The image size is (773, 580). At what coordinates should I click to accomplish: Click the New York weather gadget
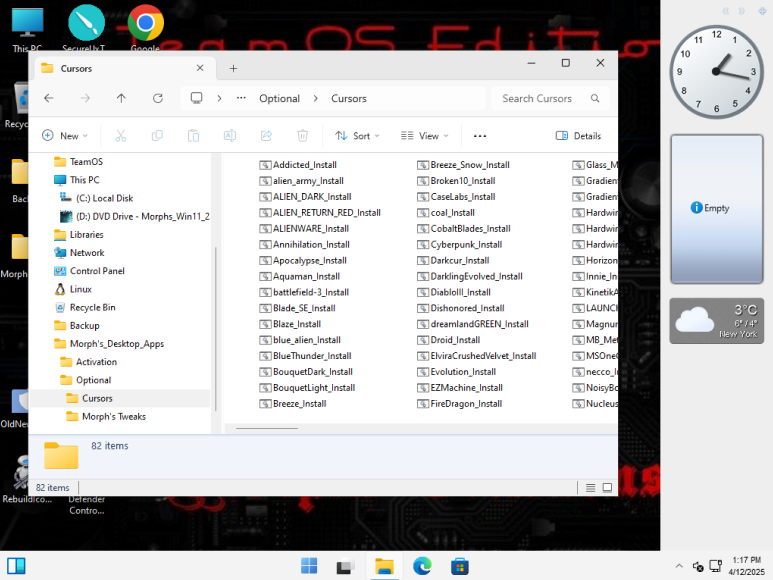click(716, 321)
